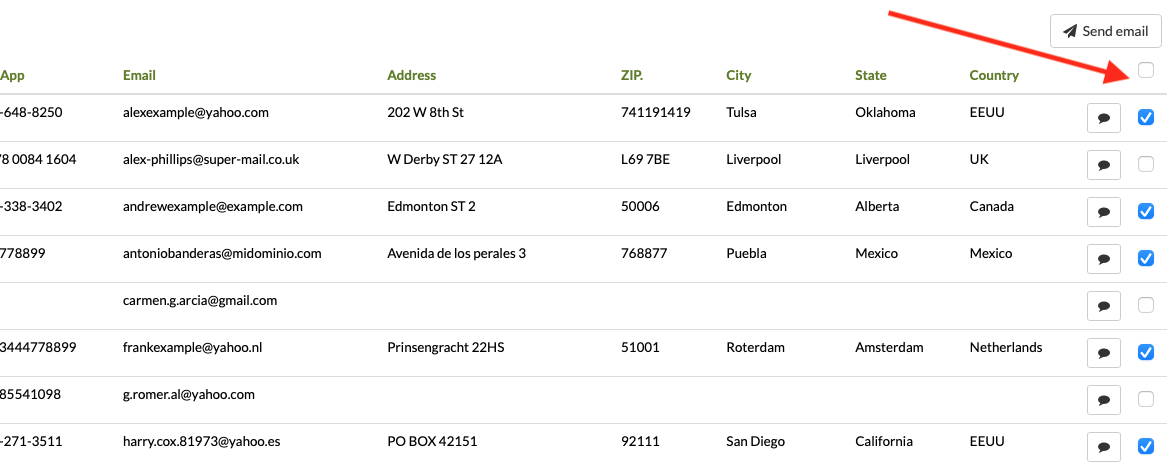Check the Liverpool row checkbox
The width and height of the screenshot is (1170, 466).
1146,164
